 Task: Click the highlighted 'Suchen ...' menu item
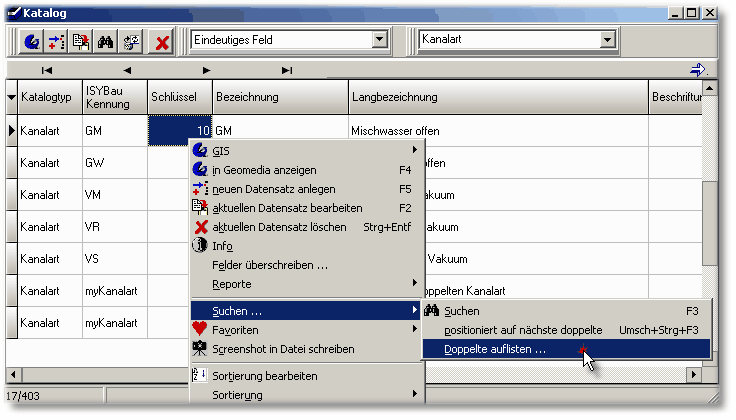tap(306, 311)
